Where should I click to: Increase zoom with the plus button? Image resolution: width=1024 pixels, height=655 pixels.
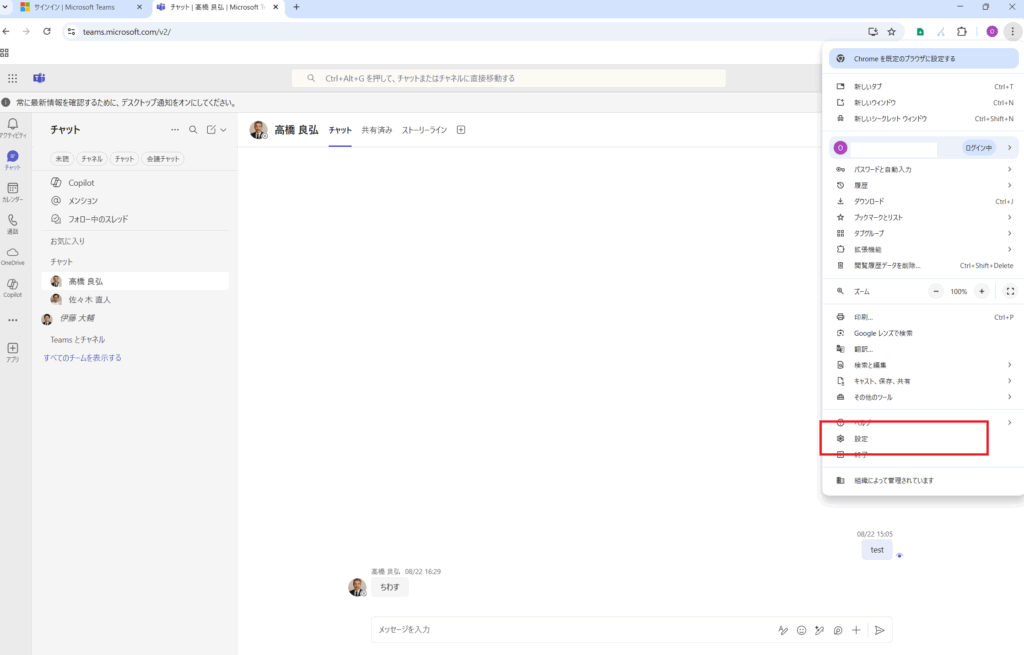(982, 291)
